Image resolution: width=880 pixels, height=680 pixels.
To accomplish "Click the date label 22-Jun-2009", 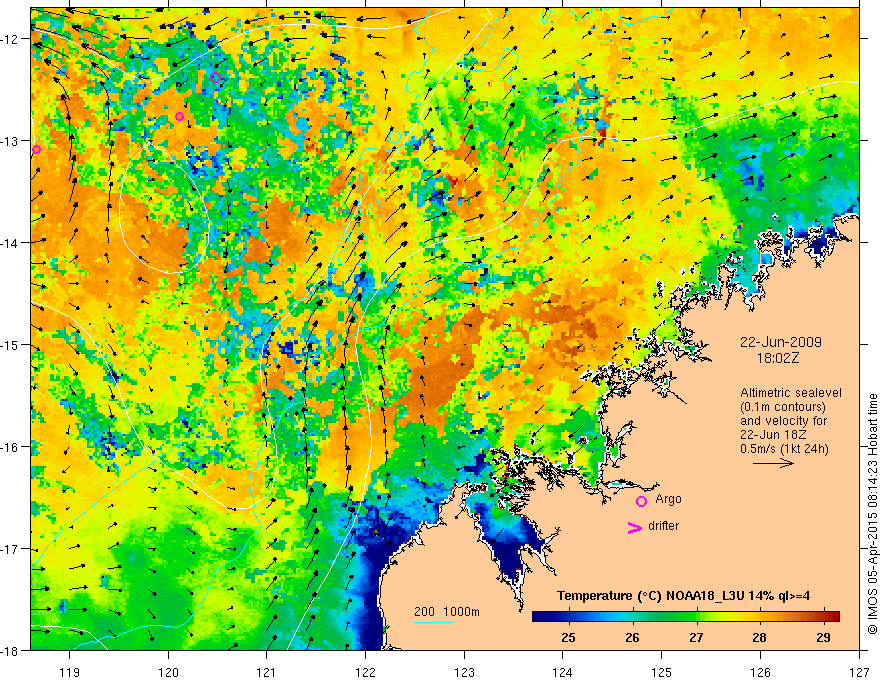I will click(x=781, y=342).
